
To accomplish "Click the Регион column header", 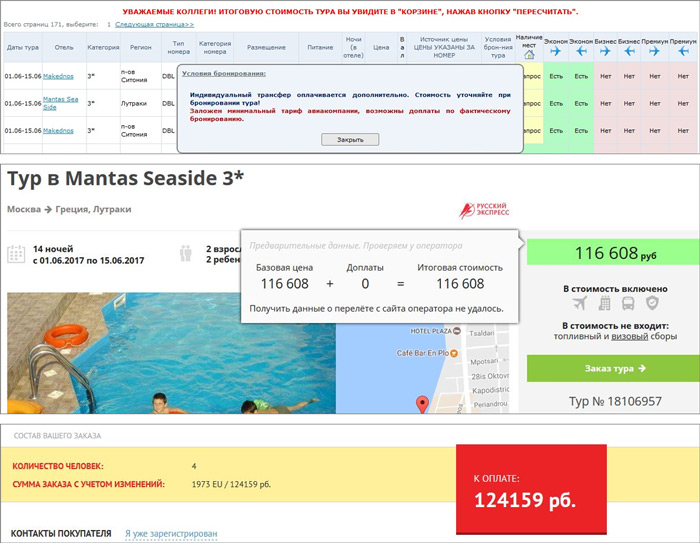I will tap(141, 47).
